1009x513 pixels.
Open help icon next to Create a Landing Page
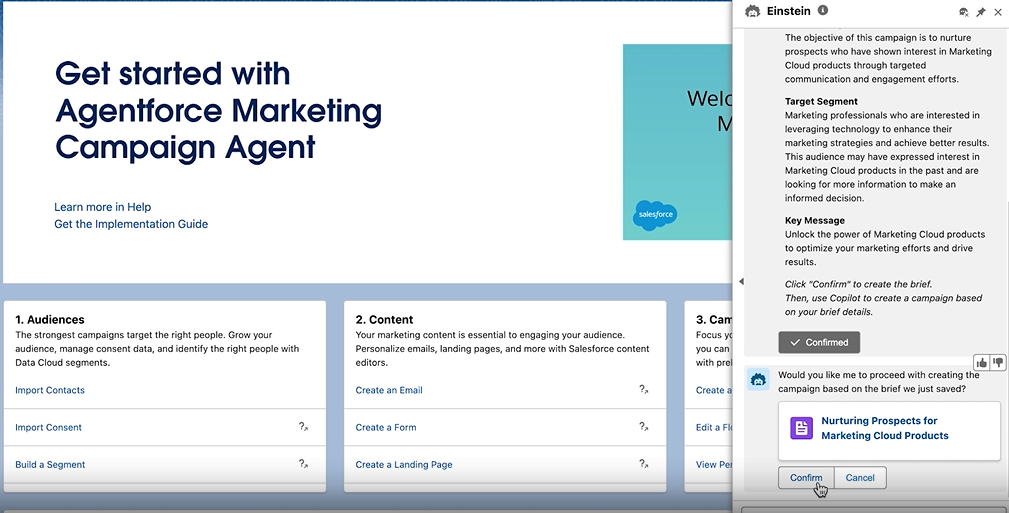[643, 463]
